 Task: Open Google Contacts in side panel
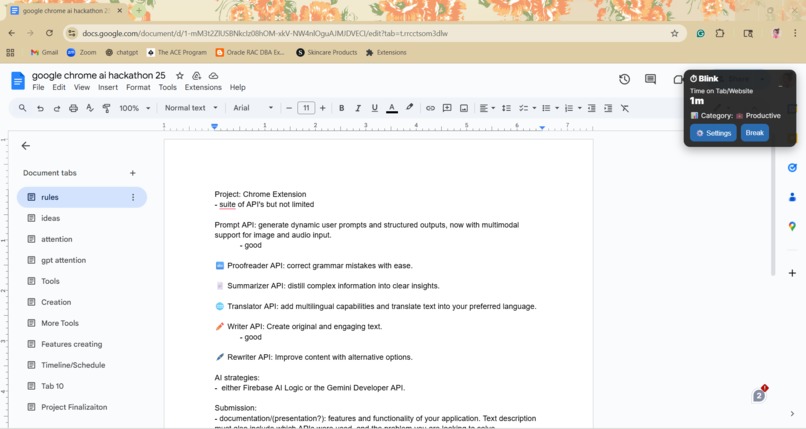(792, 197)
